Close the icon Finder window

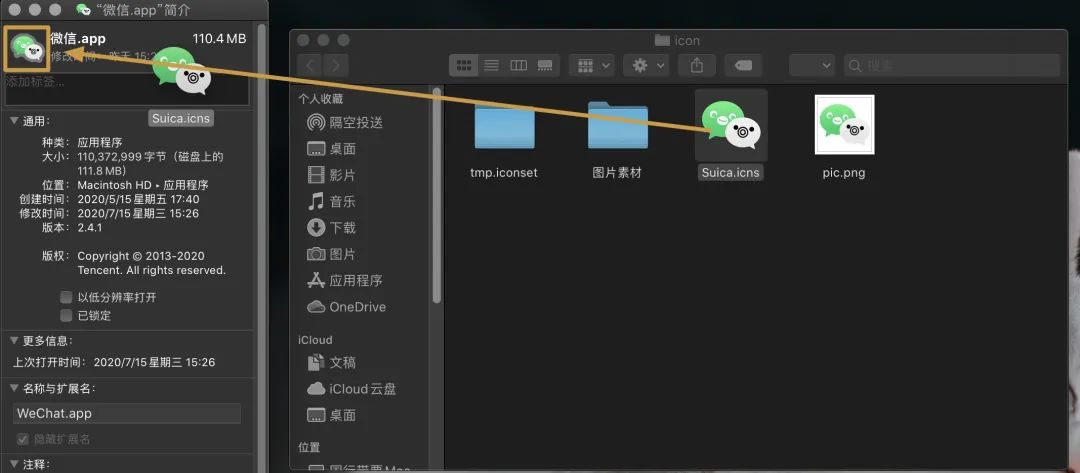click(304, 41)
